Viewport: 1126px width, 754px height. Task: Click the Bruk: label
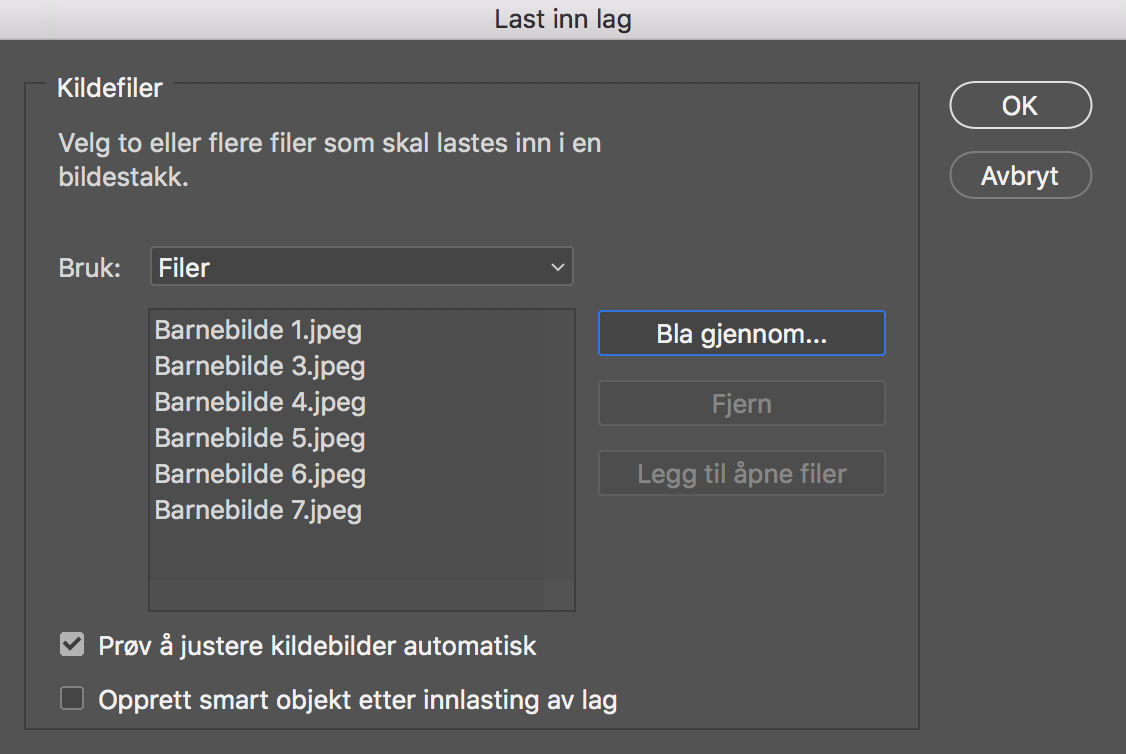(89, 268)
